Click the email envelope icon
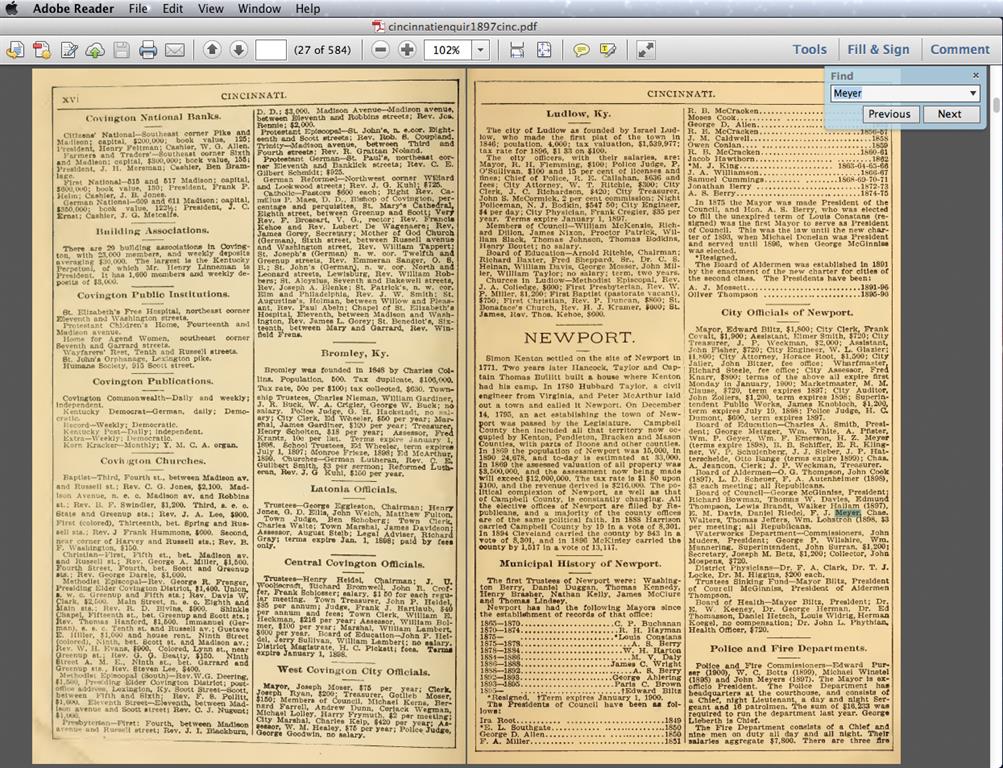 [x=175, y=49]
